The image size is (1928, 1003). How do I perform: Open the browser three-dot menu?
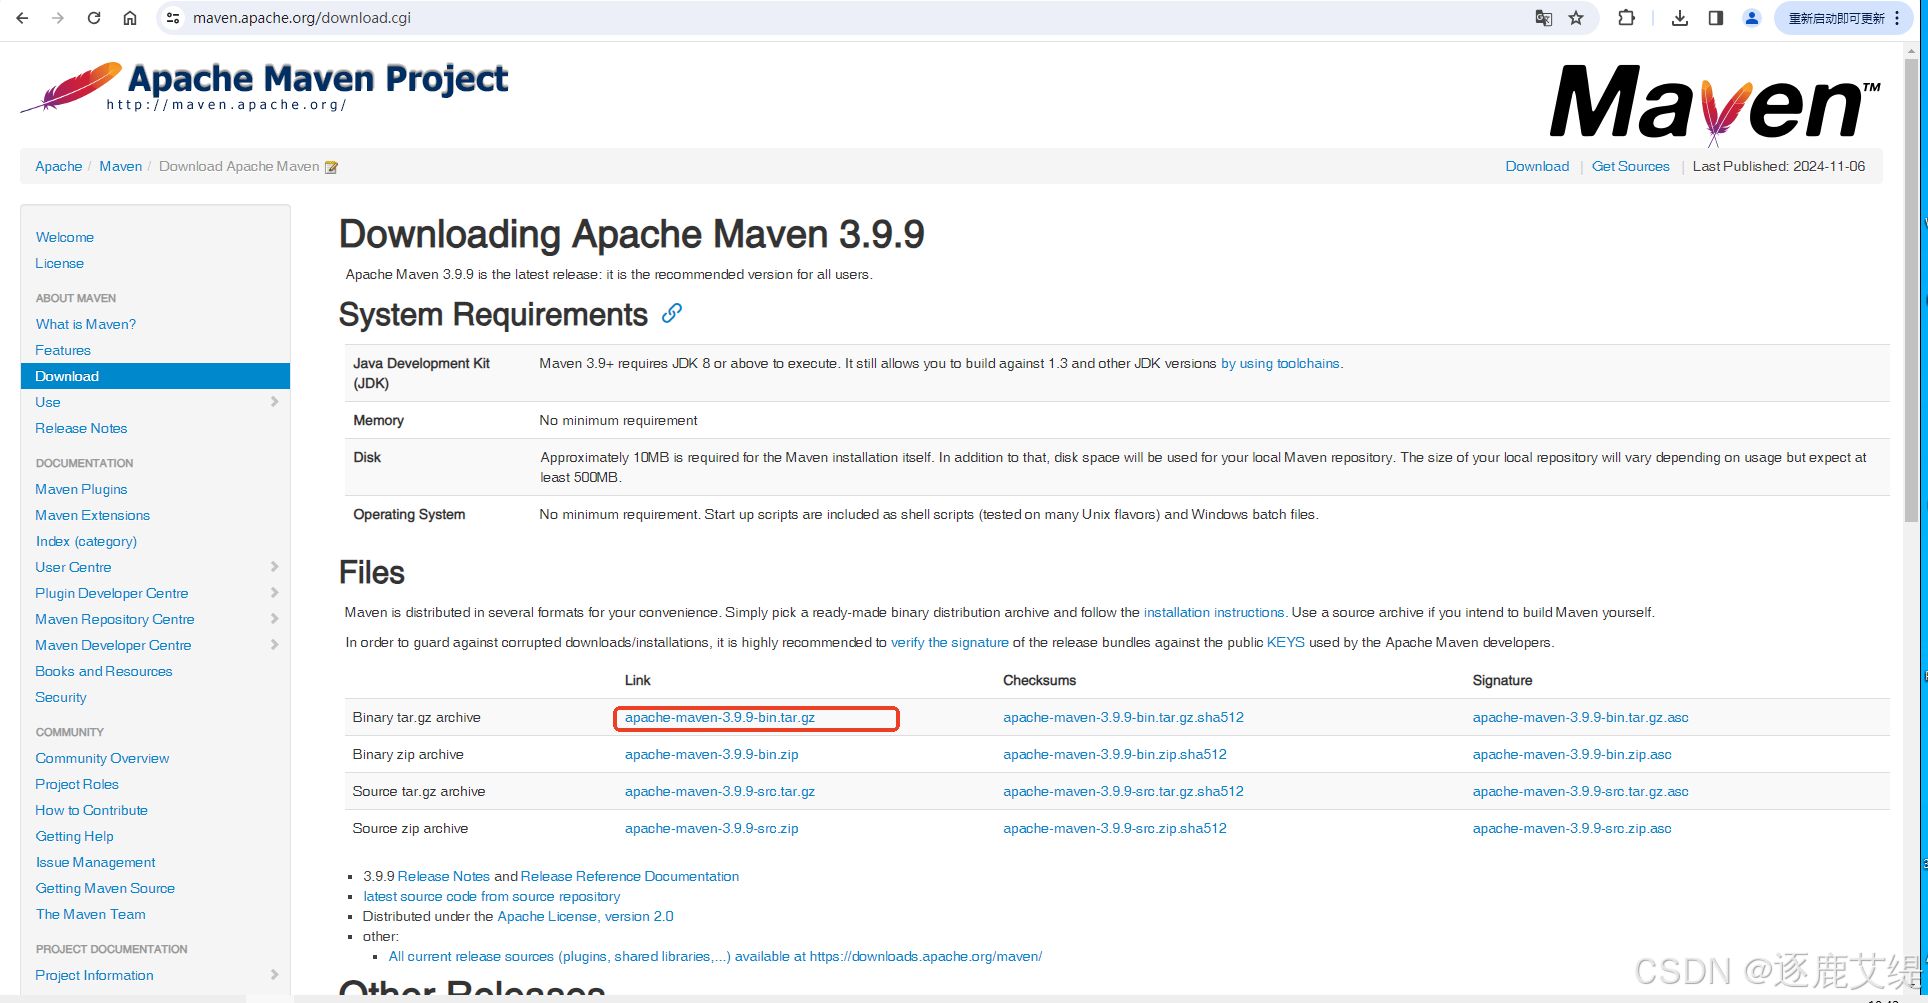click(x=1897, y=18)
